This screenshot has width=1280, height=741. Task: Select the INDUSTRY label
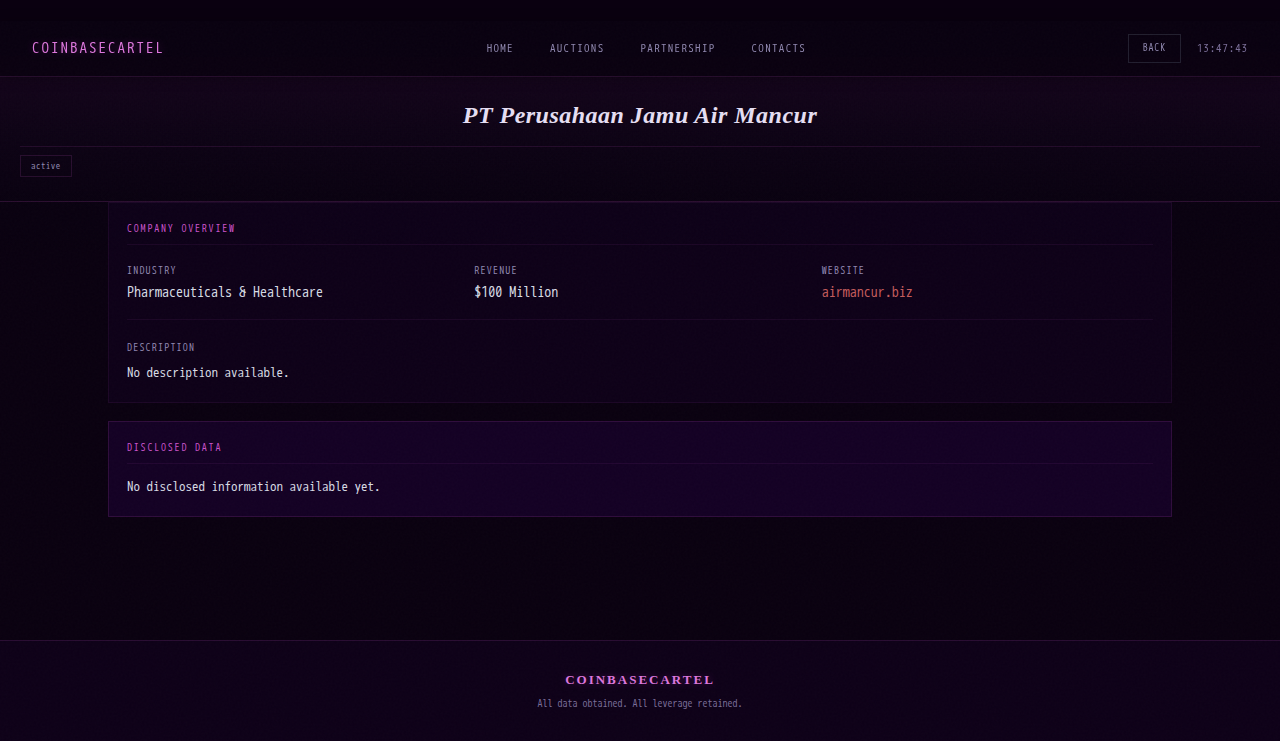click(x=151, y=270)
